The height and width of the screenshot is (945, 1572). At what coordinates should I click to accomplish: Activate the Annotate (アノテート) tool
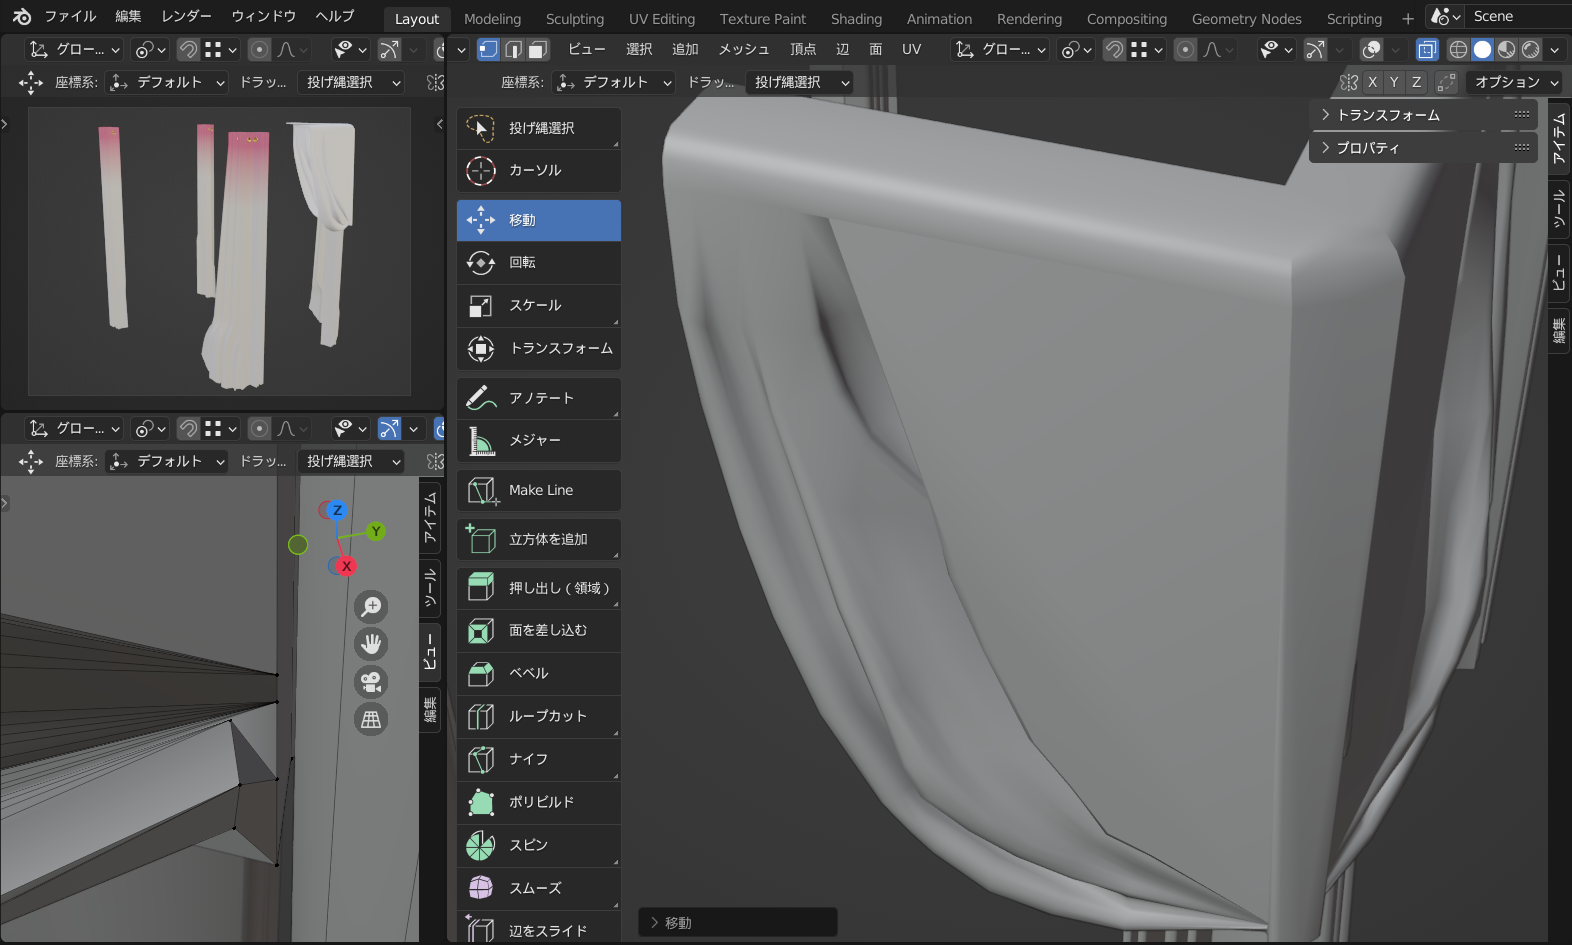pyautogui.click(x=538, y=398)
